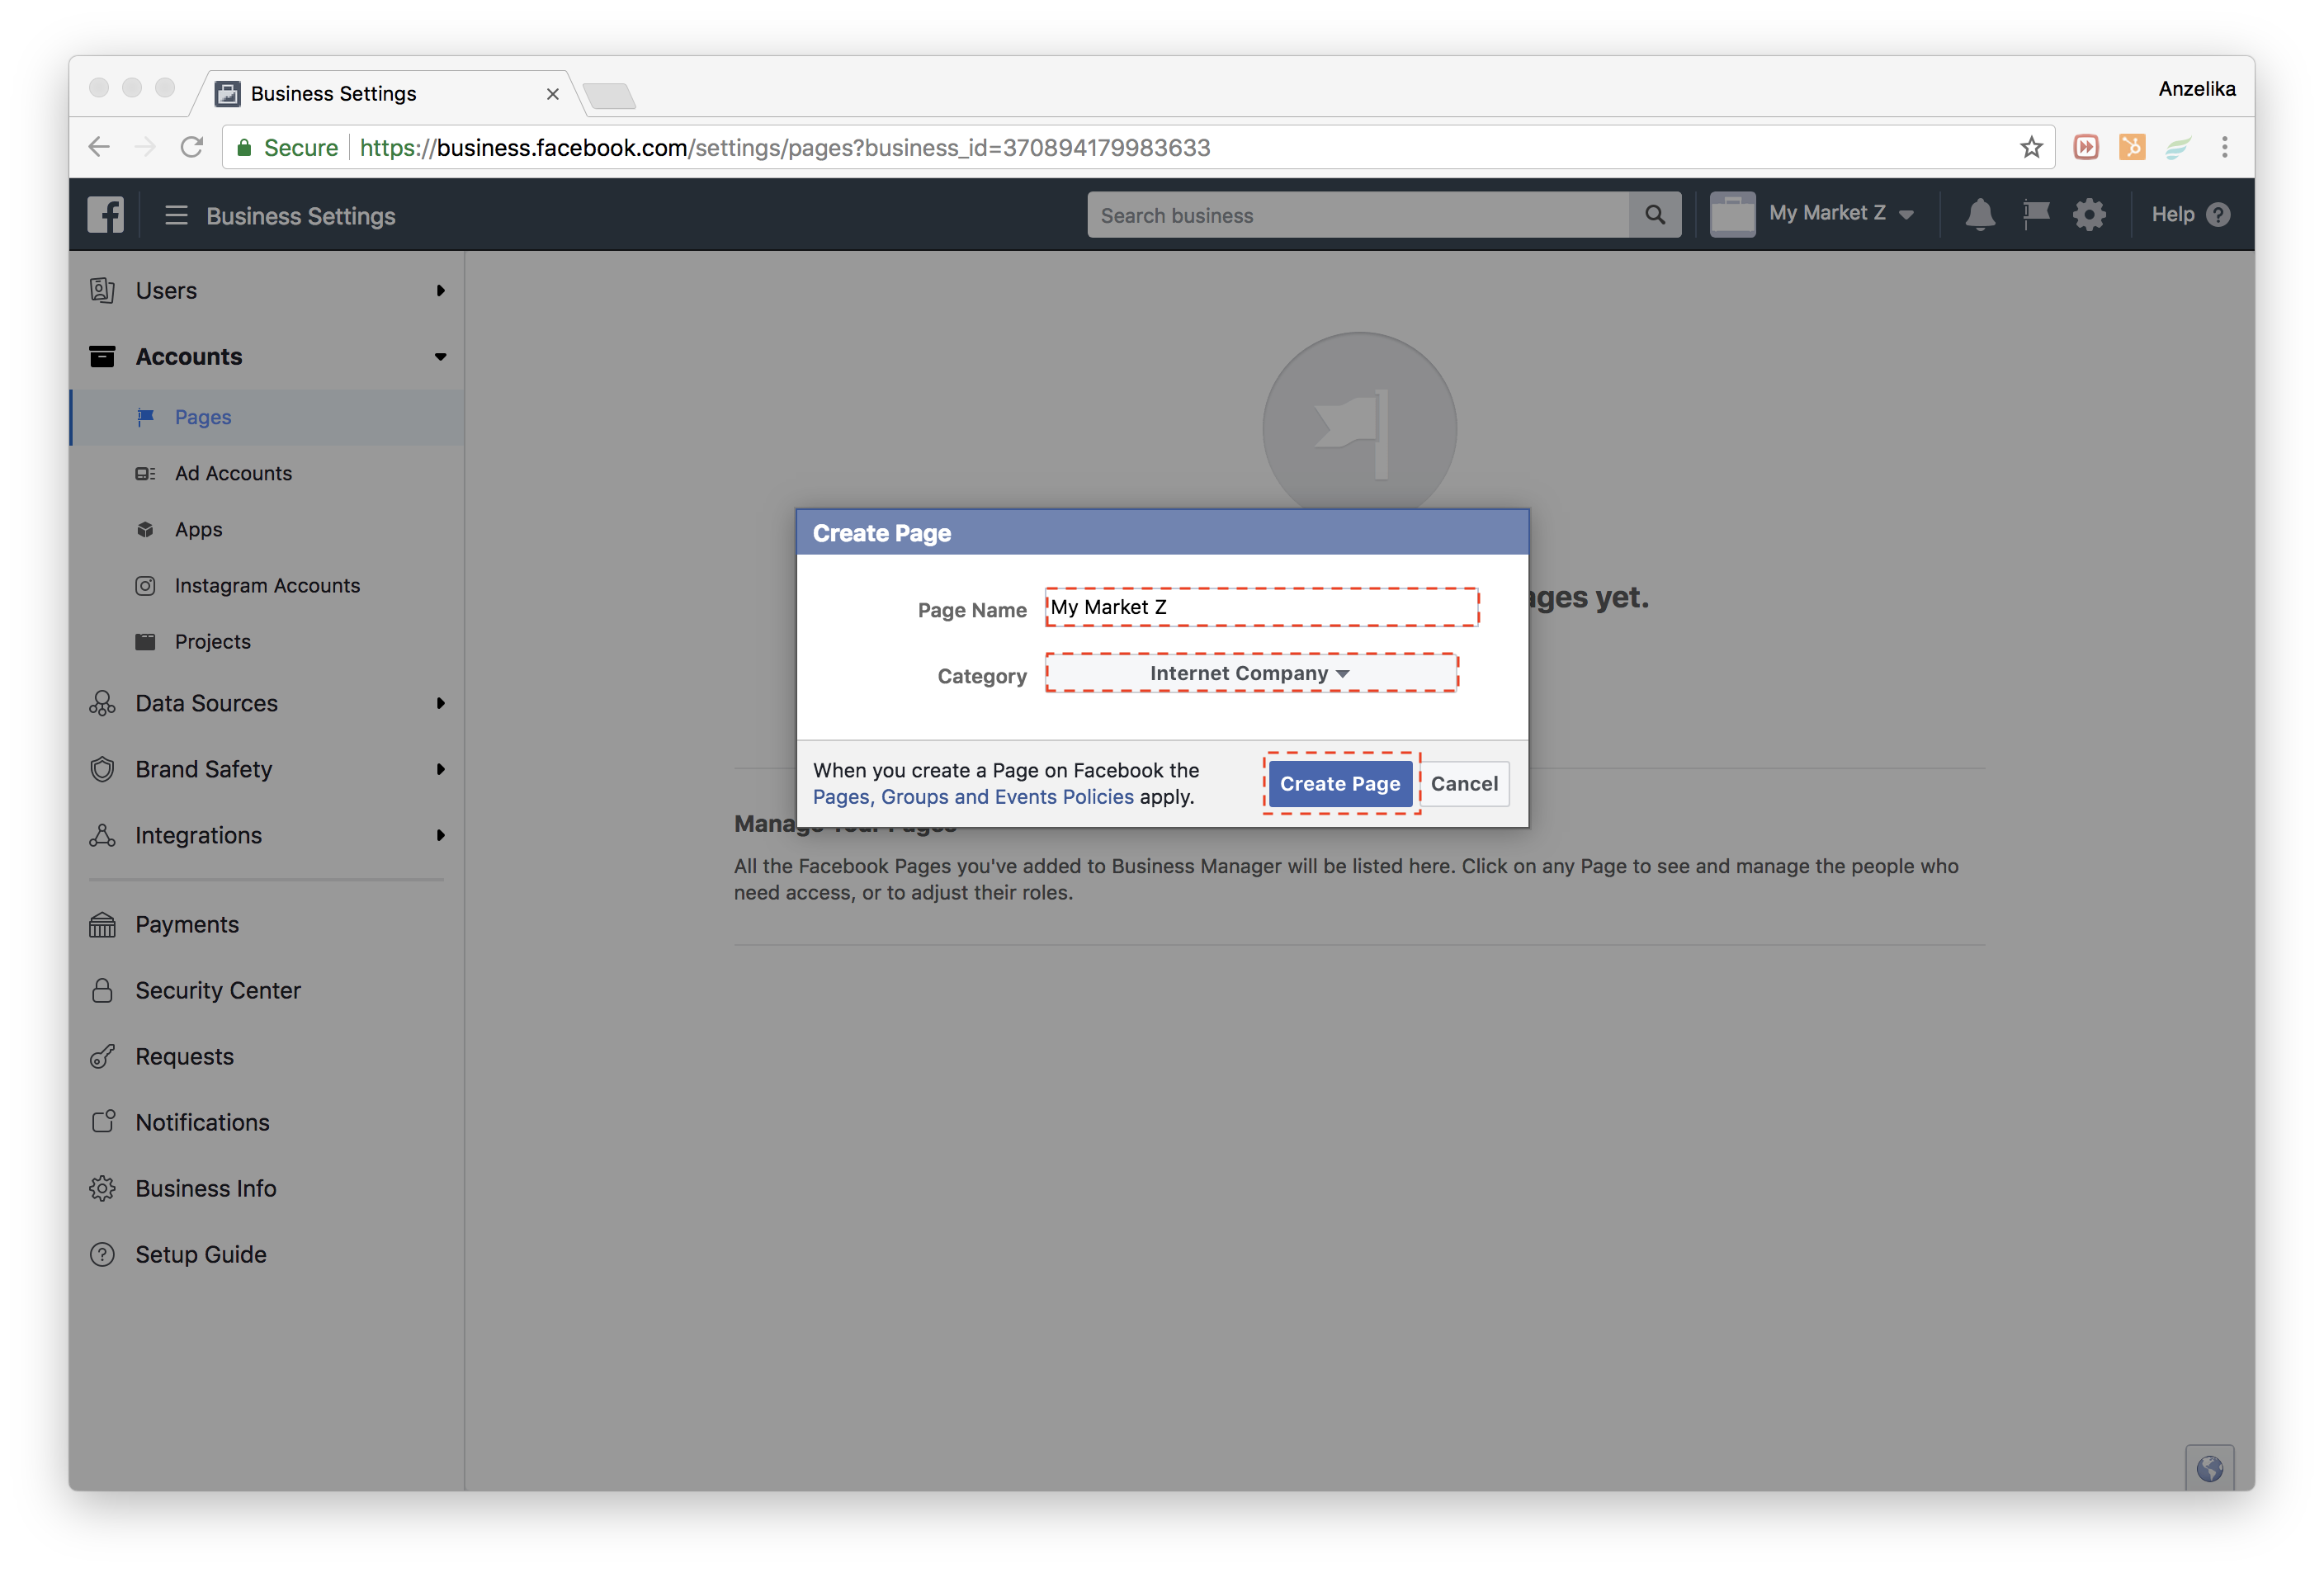
Task: Open the notifications bell icon
Action: coord(1979,215)
